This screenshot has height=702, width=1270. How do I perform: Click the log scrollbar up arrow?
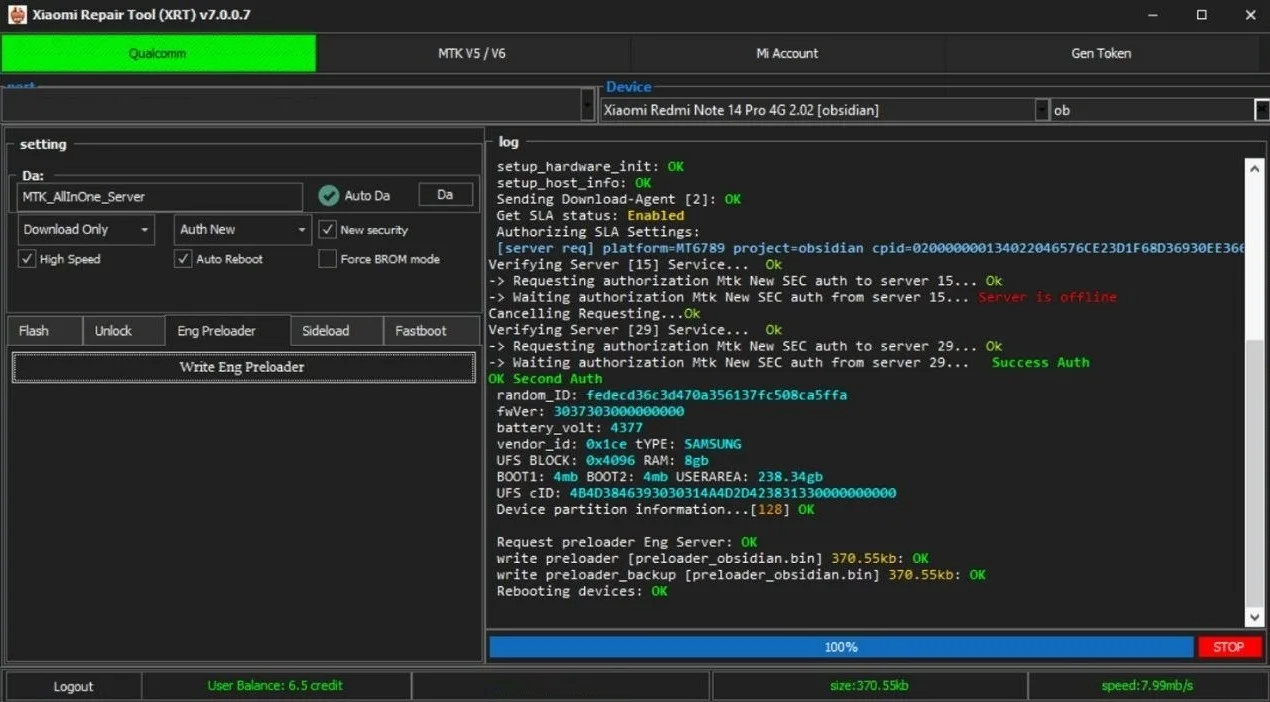[x=1255, y=168]
